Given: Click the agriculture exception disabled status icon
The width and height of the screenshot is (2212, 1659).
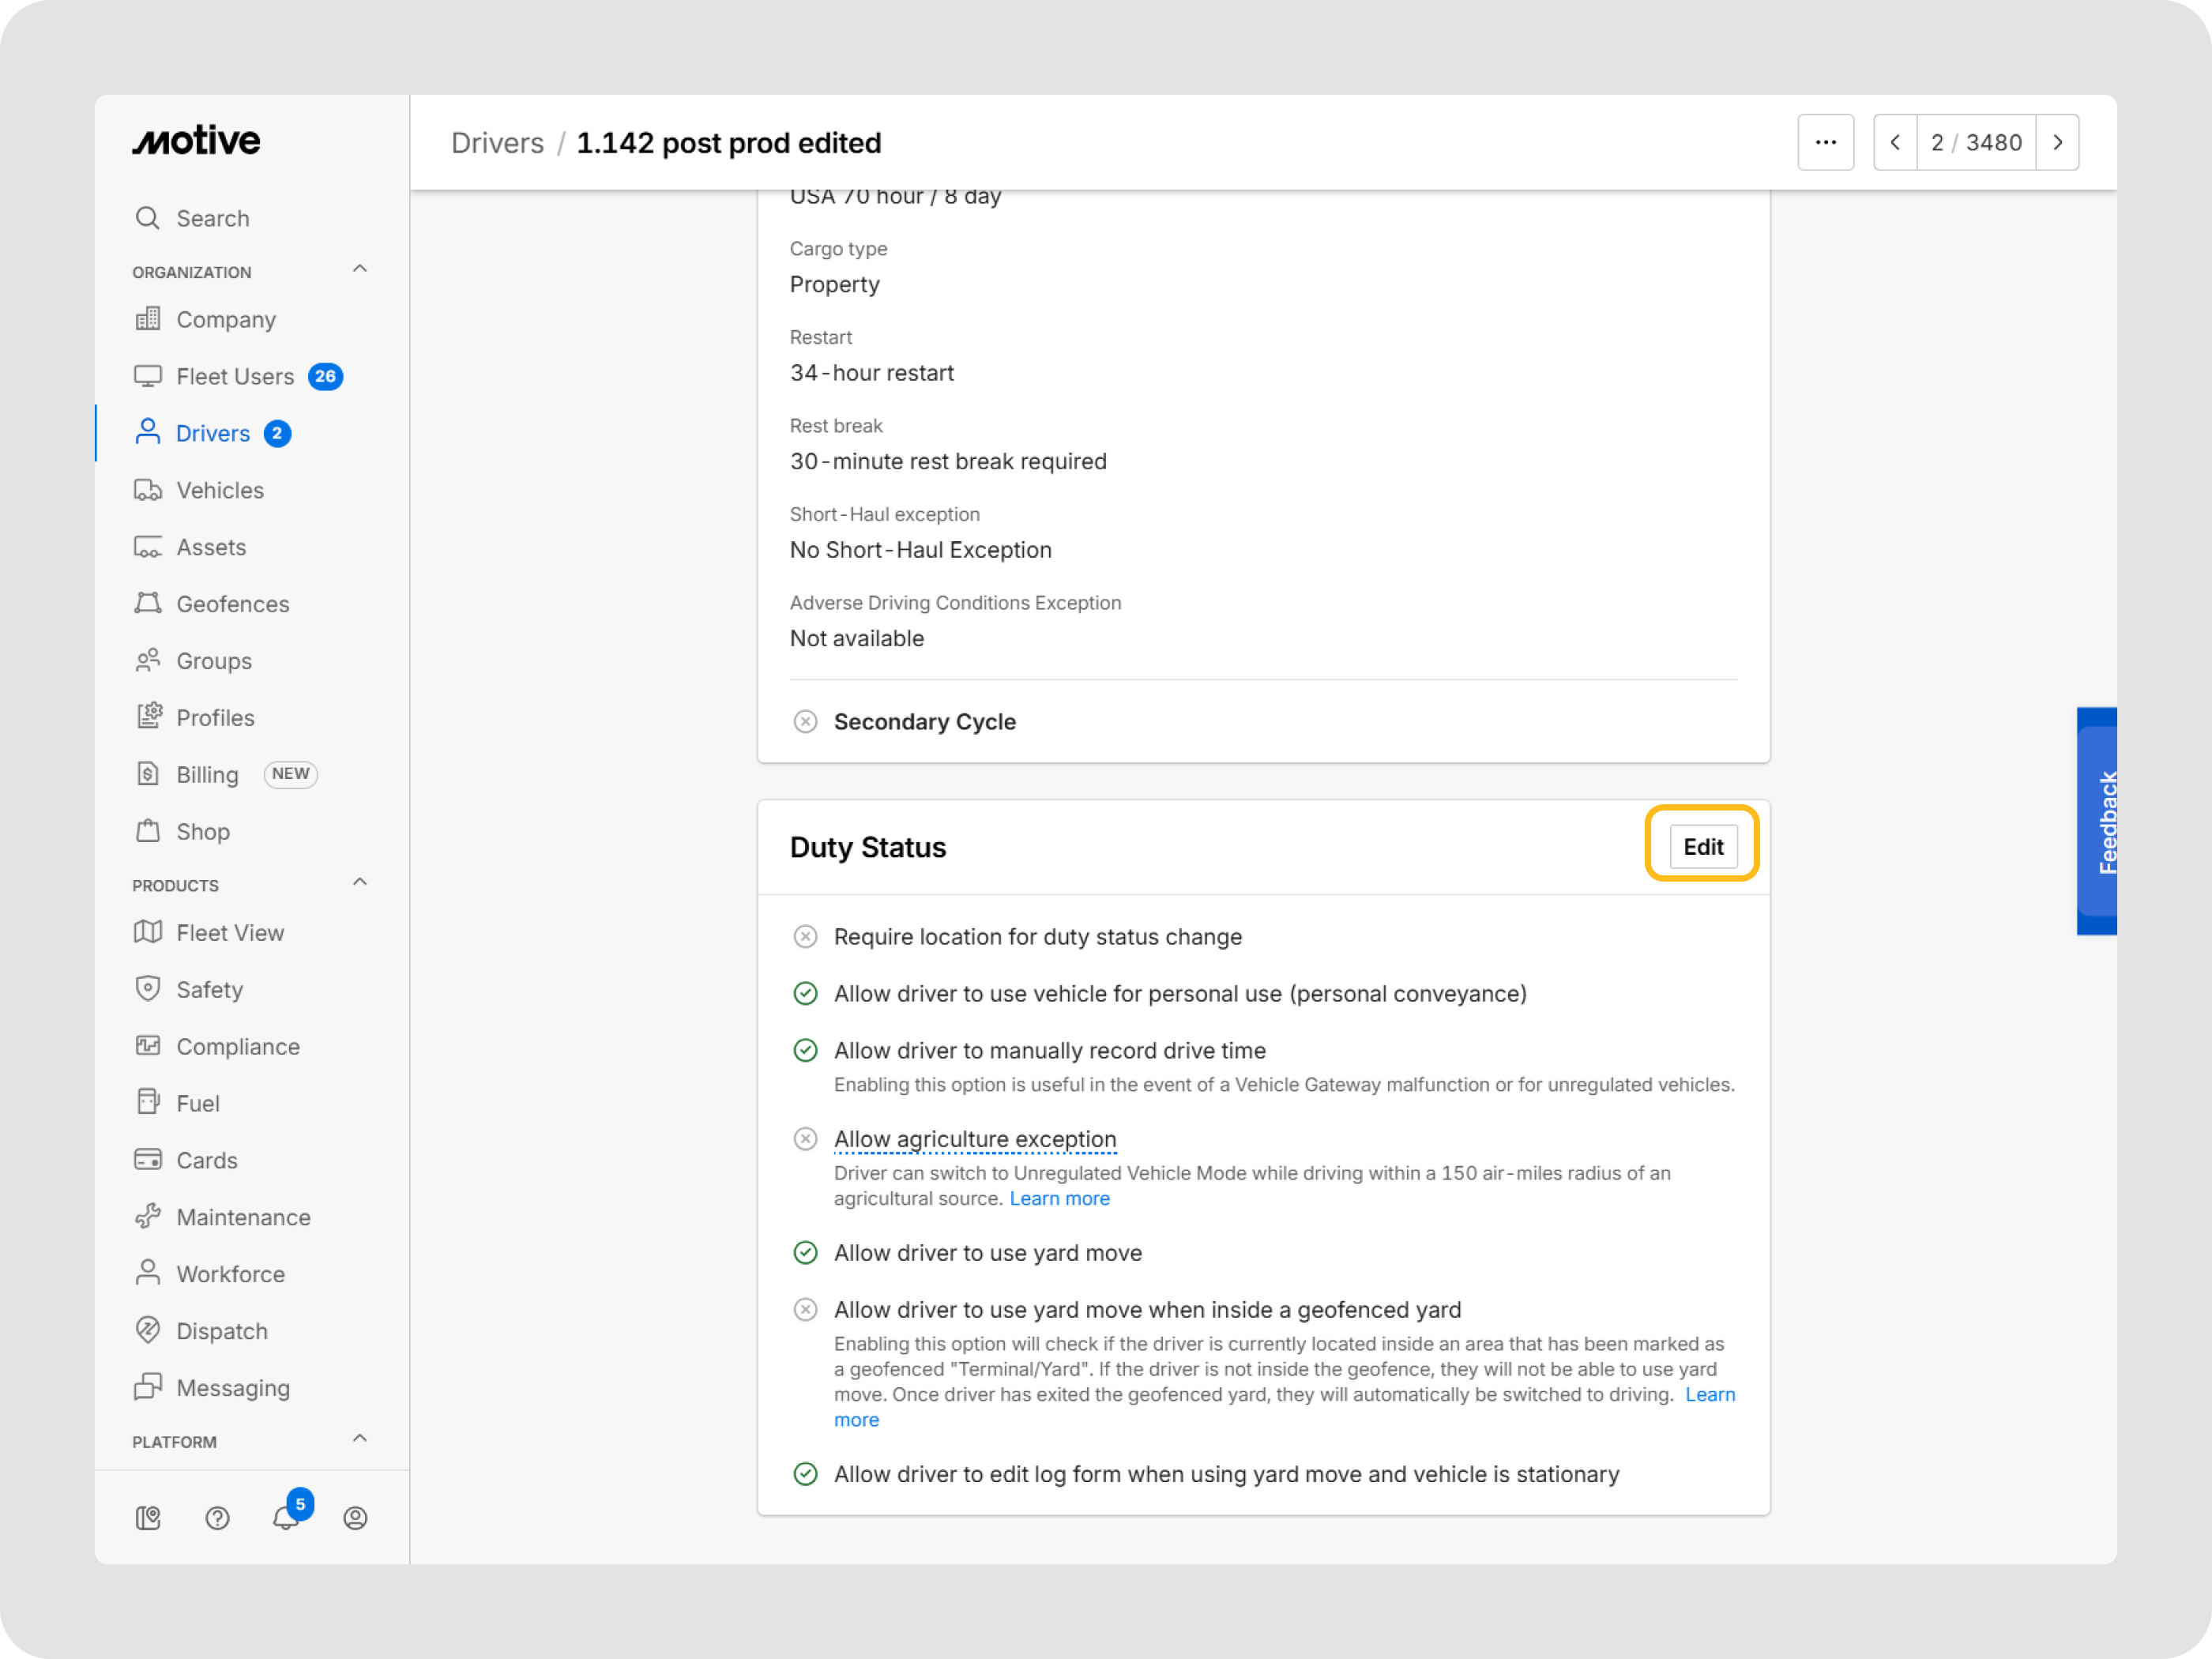Looking at the screenshot, I should [805, 1139].
